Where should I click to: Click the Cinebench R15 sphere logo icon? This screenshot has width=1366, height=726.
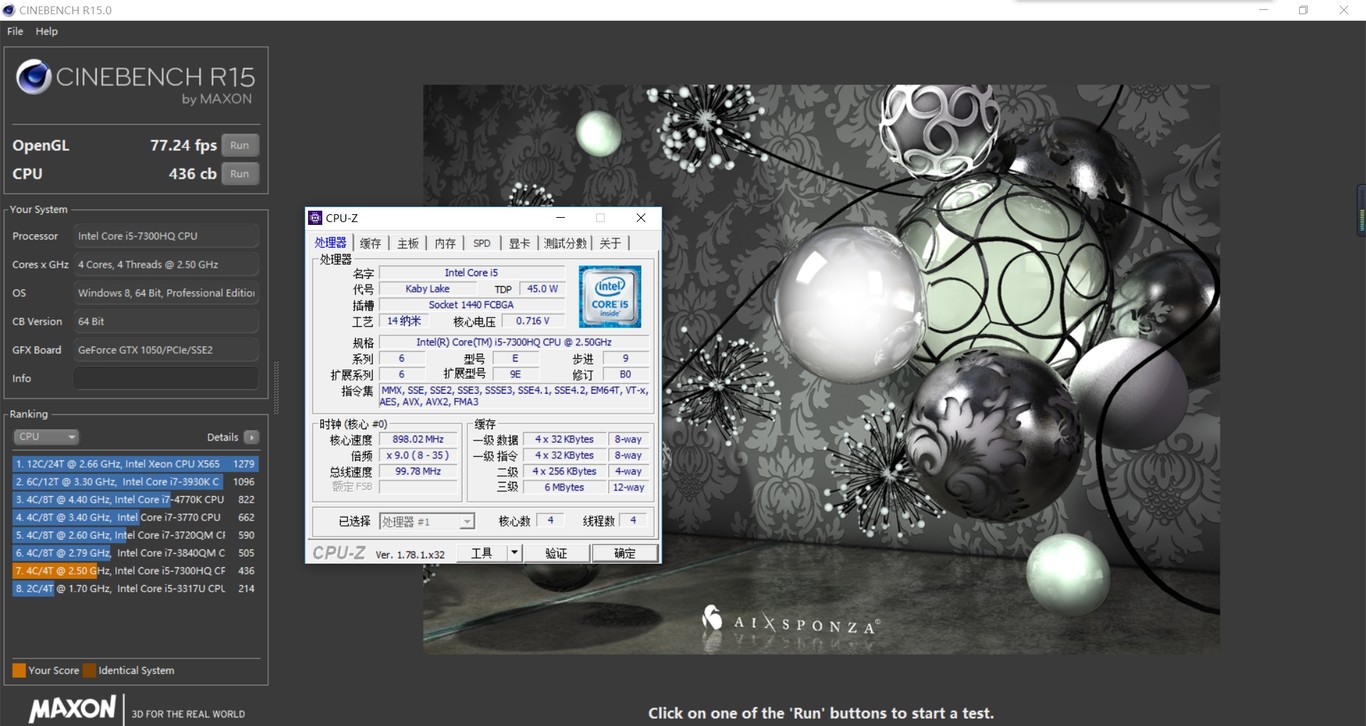point(34,77)
